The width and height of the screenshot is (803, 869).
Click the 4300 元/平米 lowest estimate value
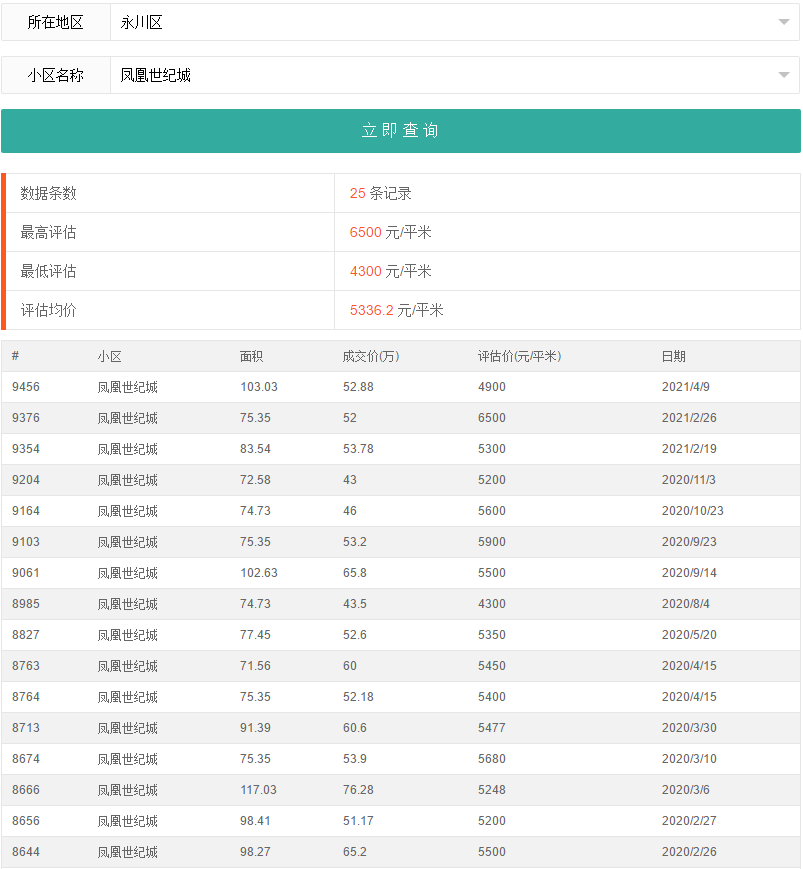(x=390, y=271)
